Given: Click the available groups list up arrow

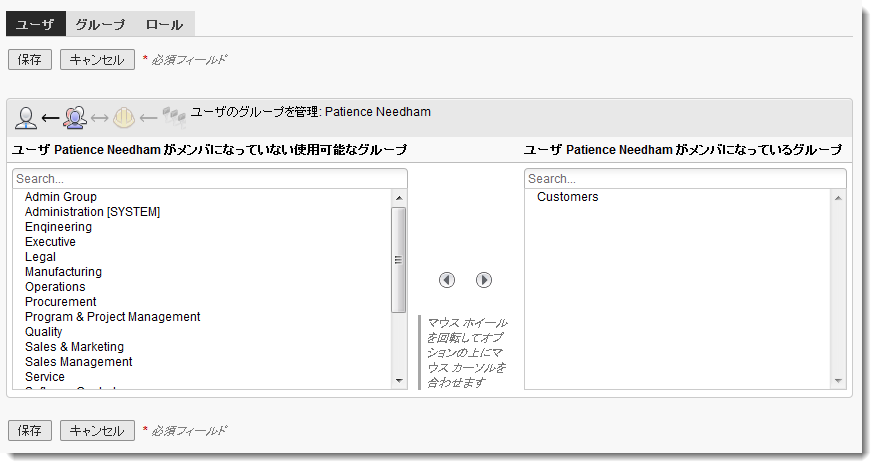Looking at the screenshot, I should [x=399, y=198].
